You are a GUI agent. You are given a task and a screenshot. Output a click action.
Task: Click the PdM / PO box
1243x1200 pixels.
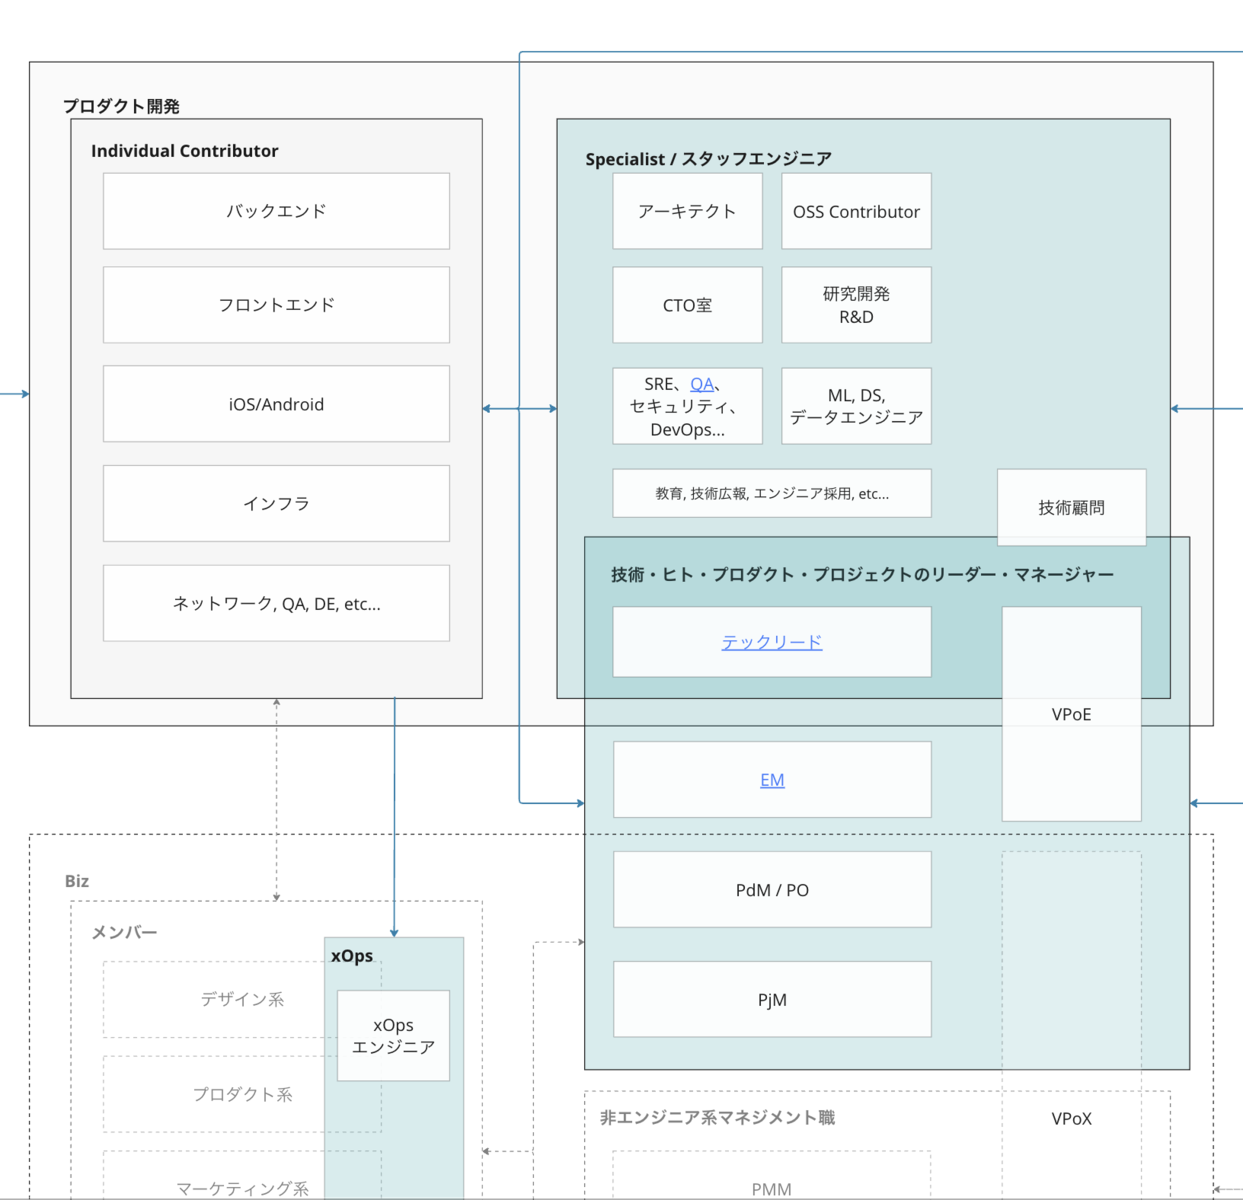pos(772,889)
